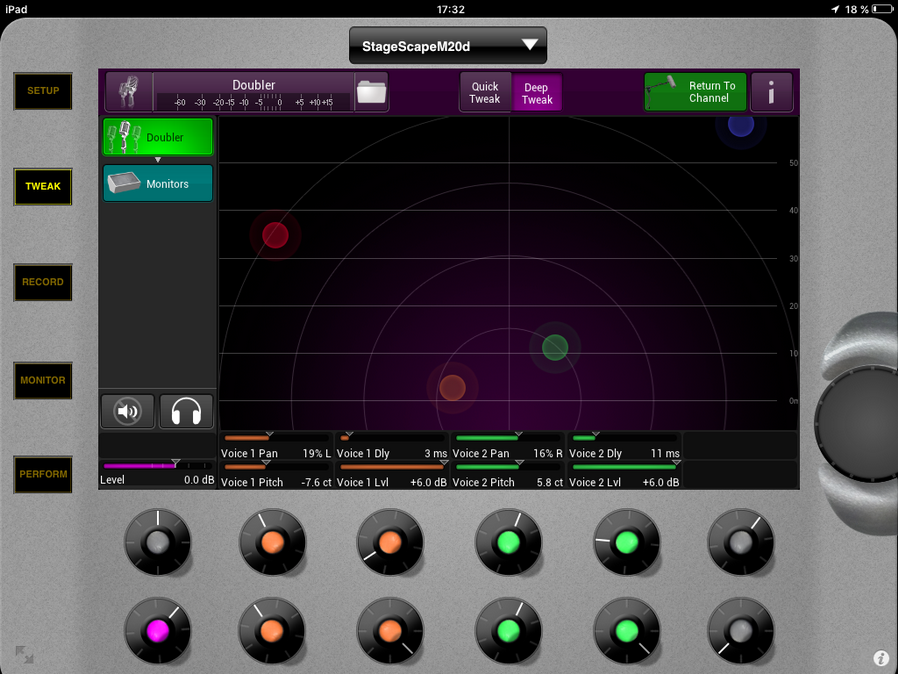
Task: Tap the fullscreen arrows icon at bottom left
Action: coord(24,655)
